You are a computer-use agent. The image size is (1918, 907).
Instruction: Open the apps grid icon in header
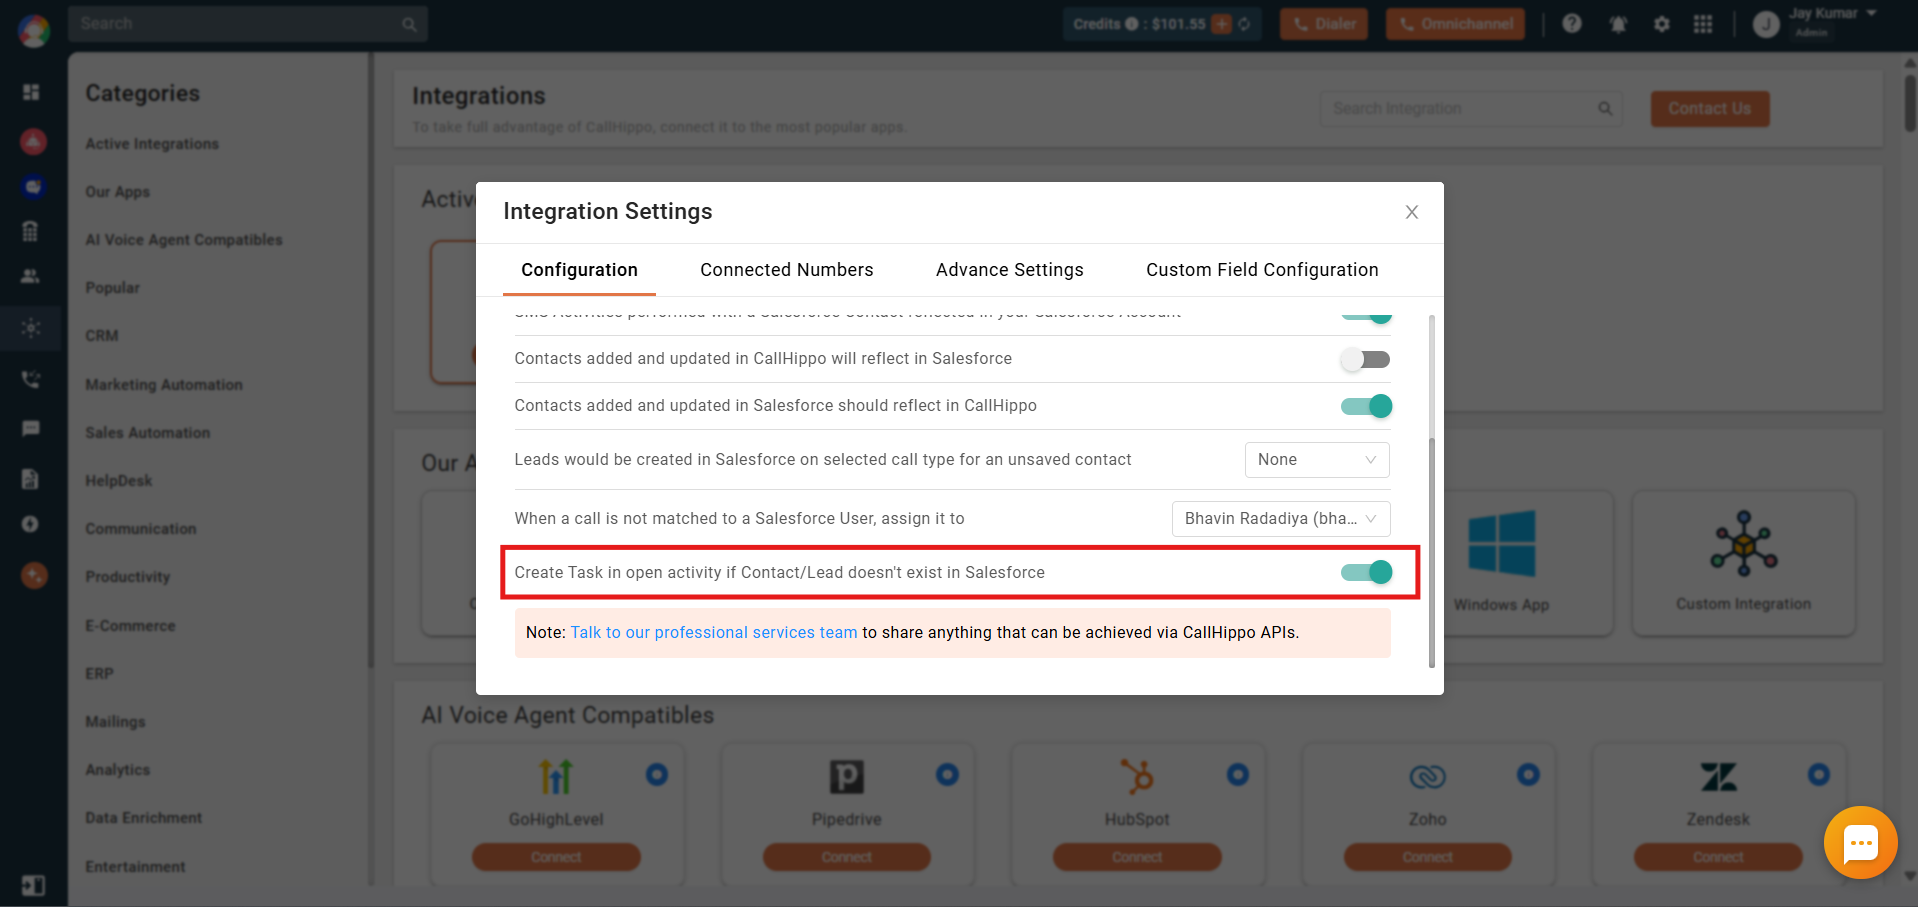[1703, 24]
